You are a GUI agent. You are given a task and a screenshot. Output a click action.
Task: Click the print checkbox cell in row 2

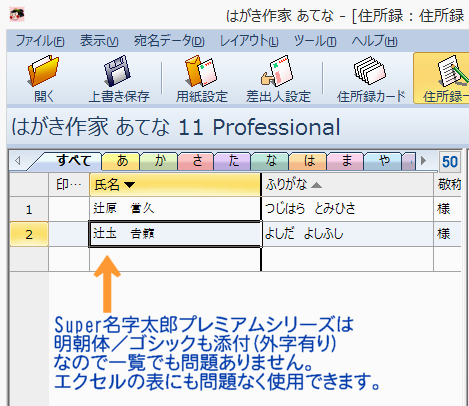[x=69, y=234]
